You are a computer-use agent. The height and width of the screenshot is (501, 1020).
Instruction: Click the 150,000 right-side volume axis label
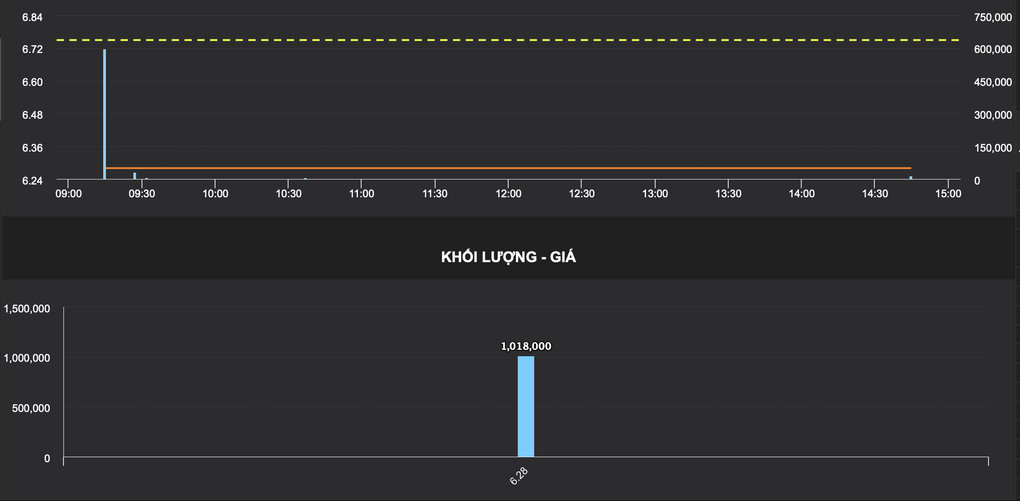pos(993,148)
